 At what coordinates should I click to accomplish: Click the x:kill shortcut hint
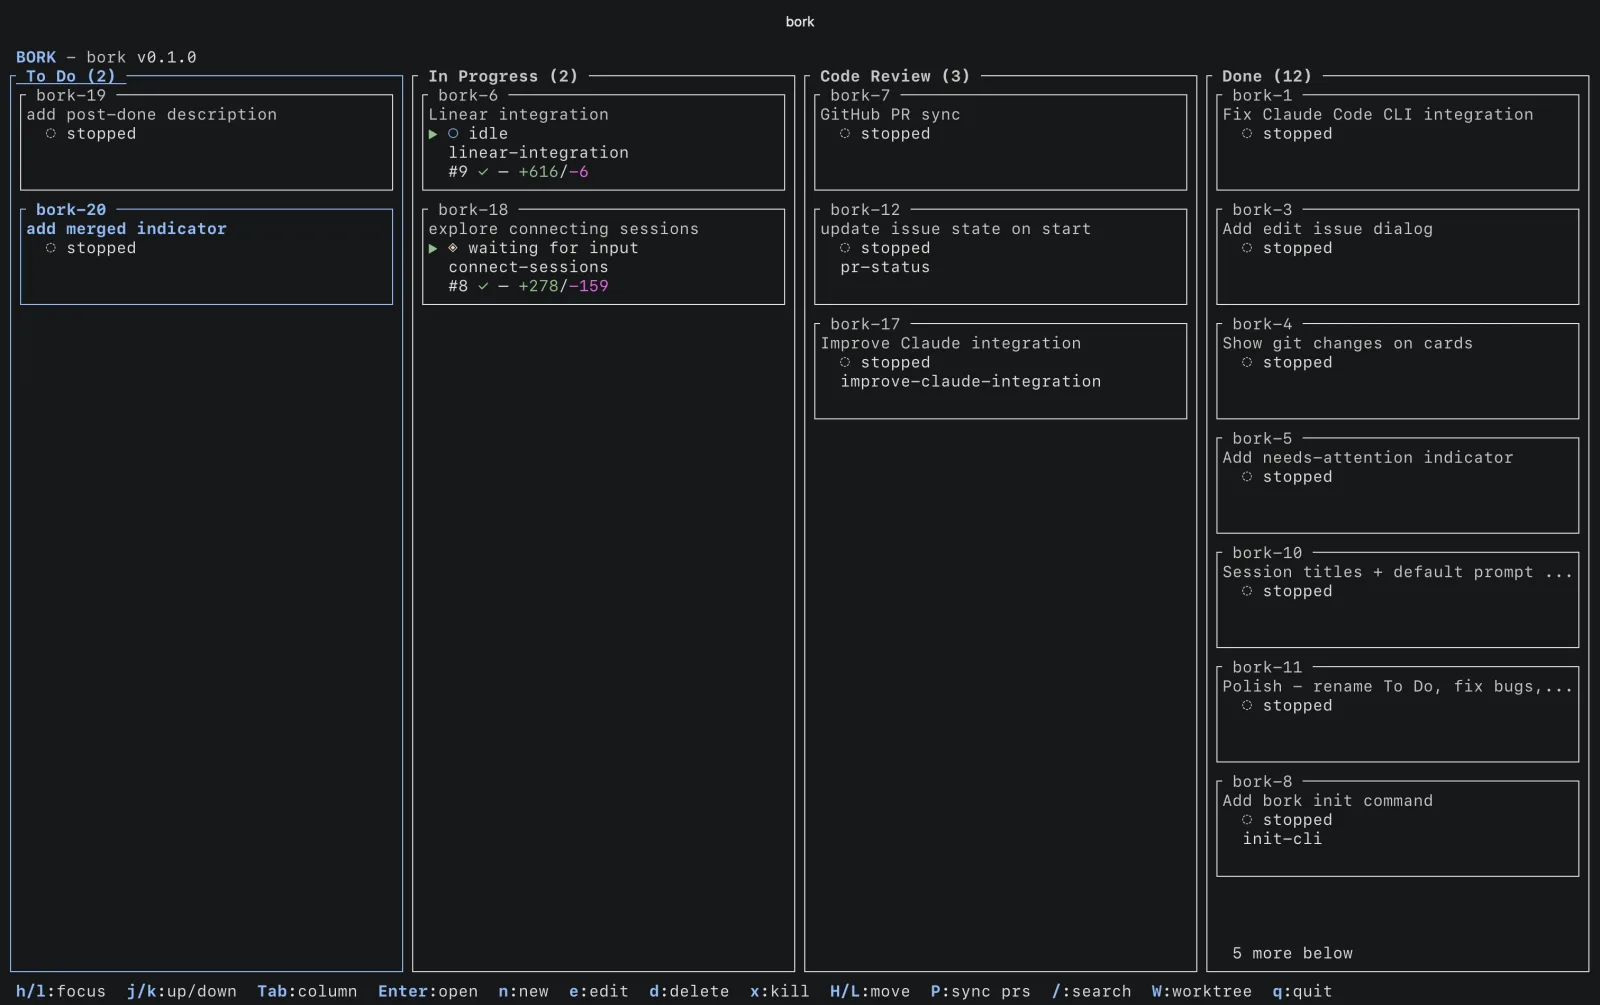pos(780,992)
